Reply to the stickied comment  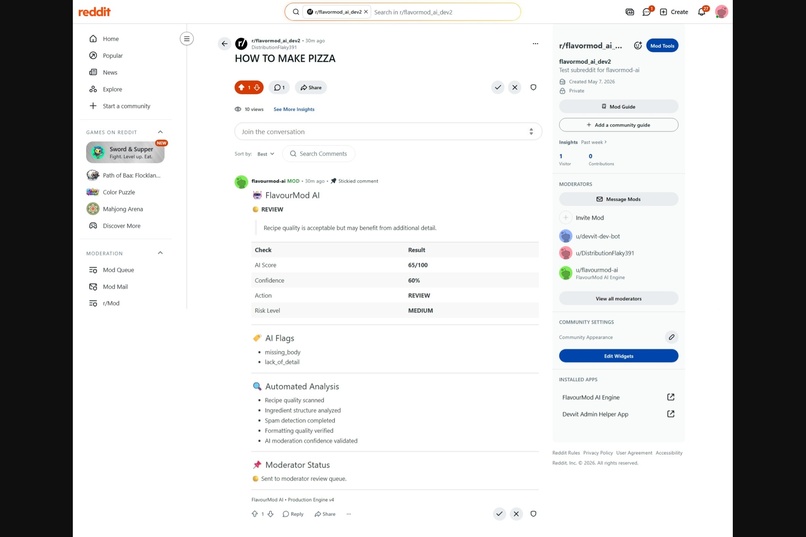tap(293, 514)
